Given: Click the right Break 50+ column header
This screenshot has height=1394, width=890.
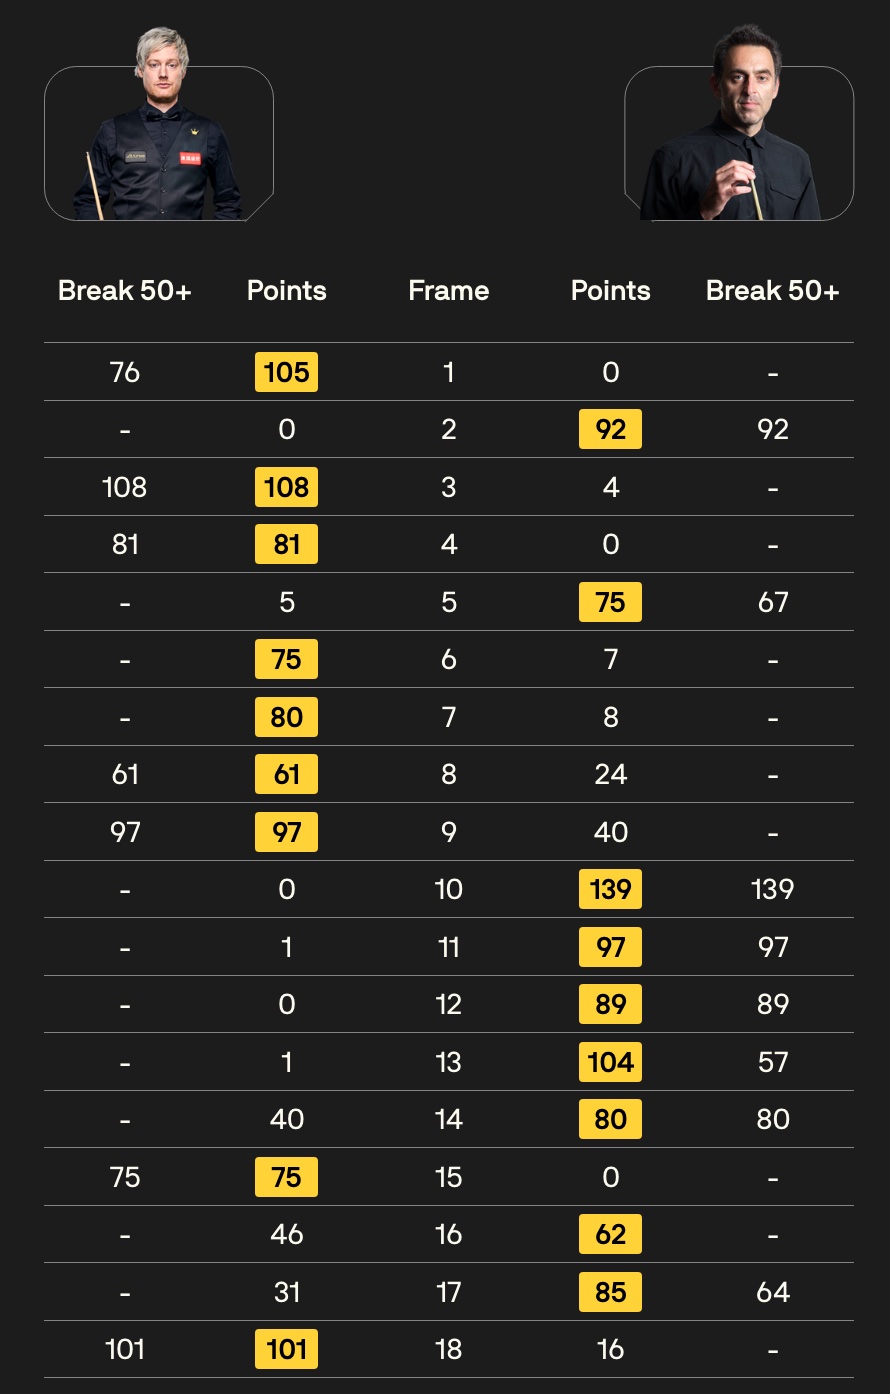Looking at the screenshot, I should (772, 291).
